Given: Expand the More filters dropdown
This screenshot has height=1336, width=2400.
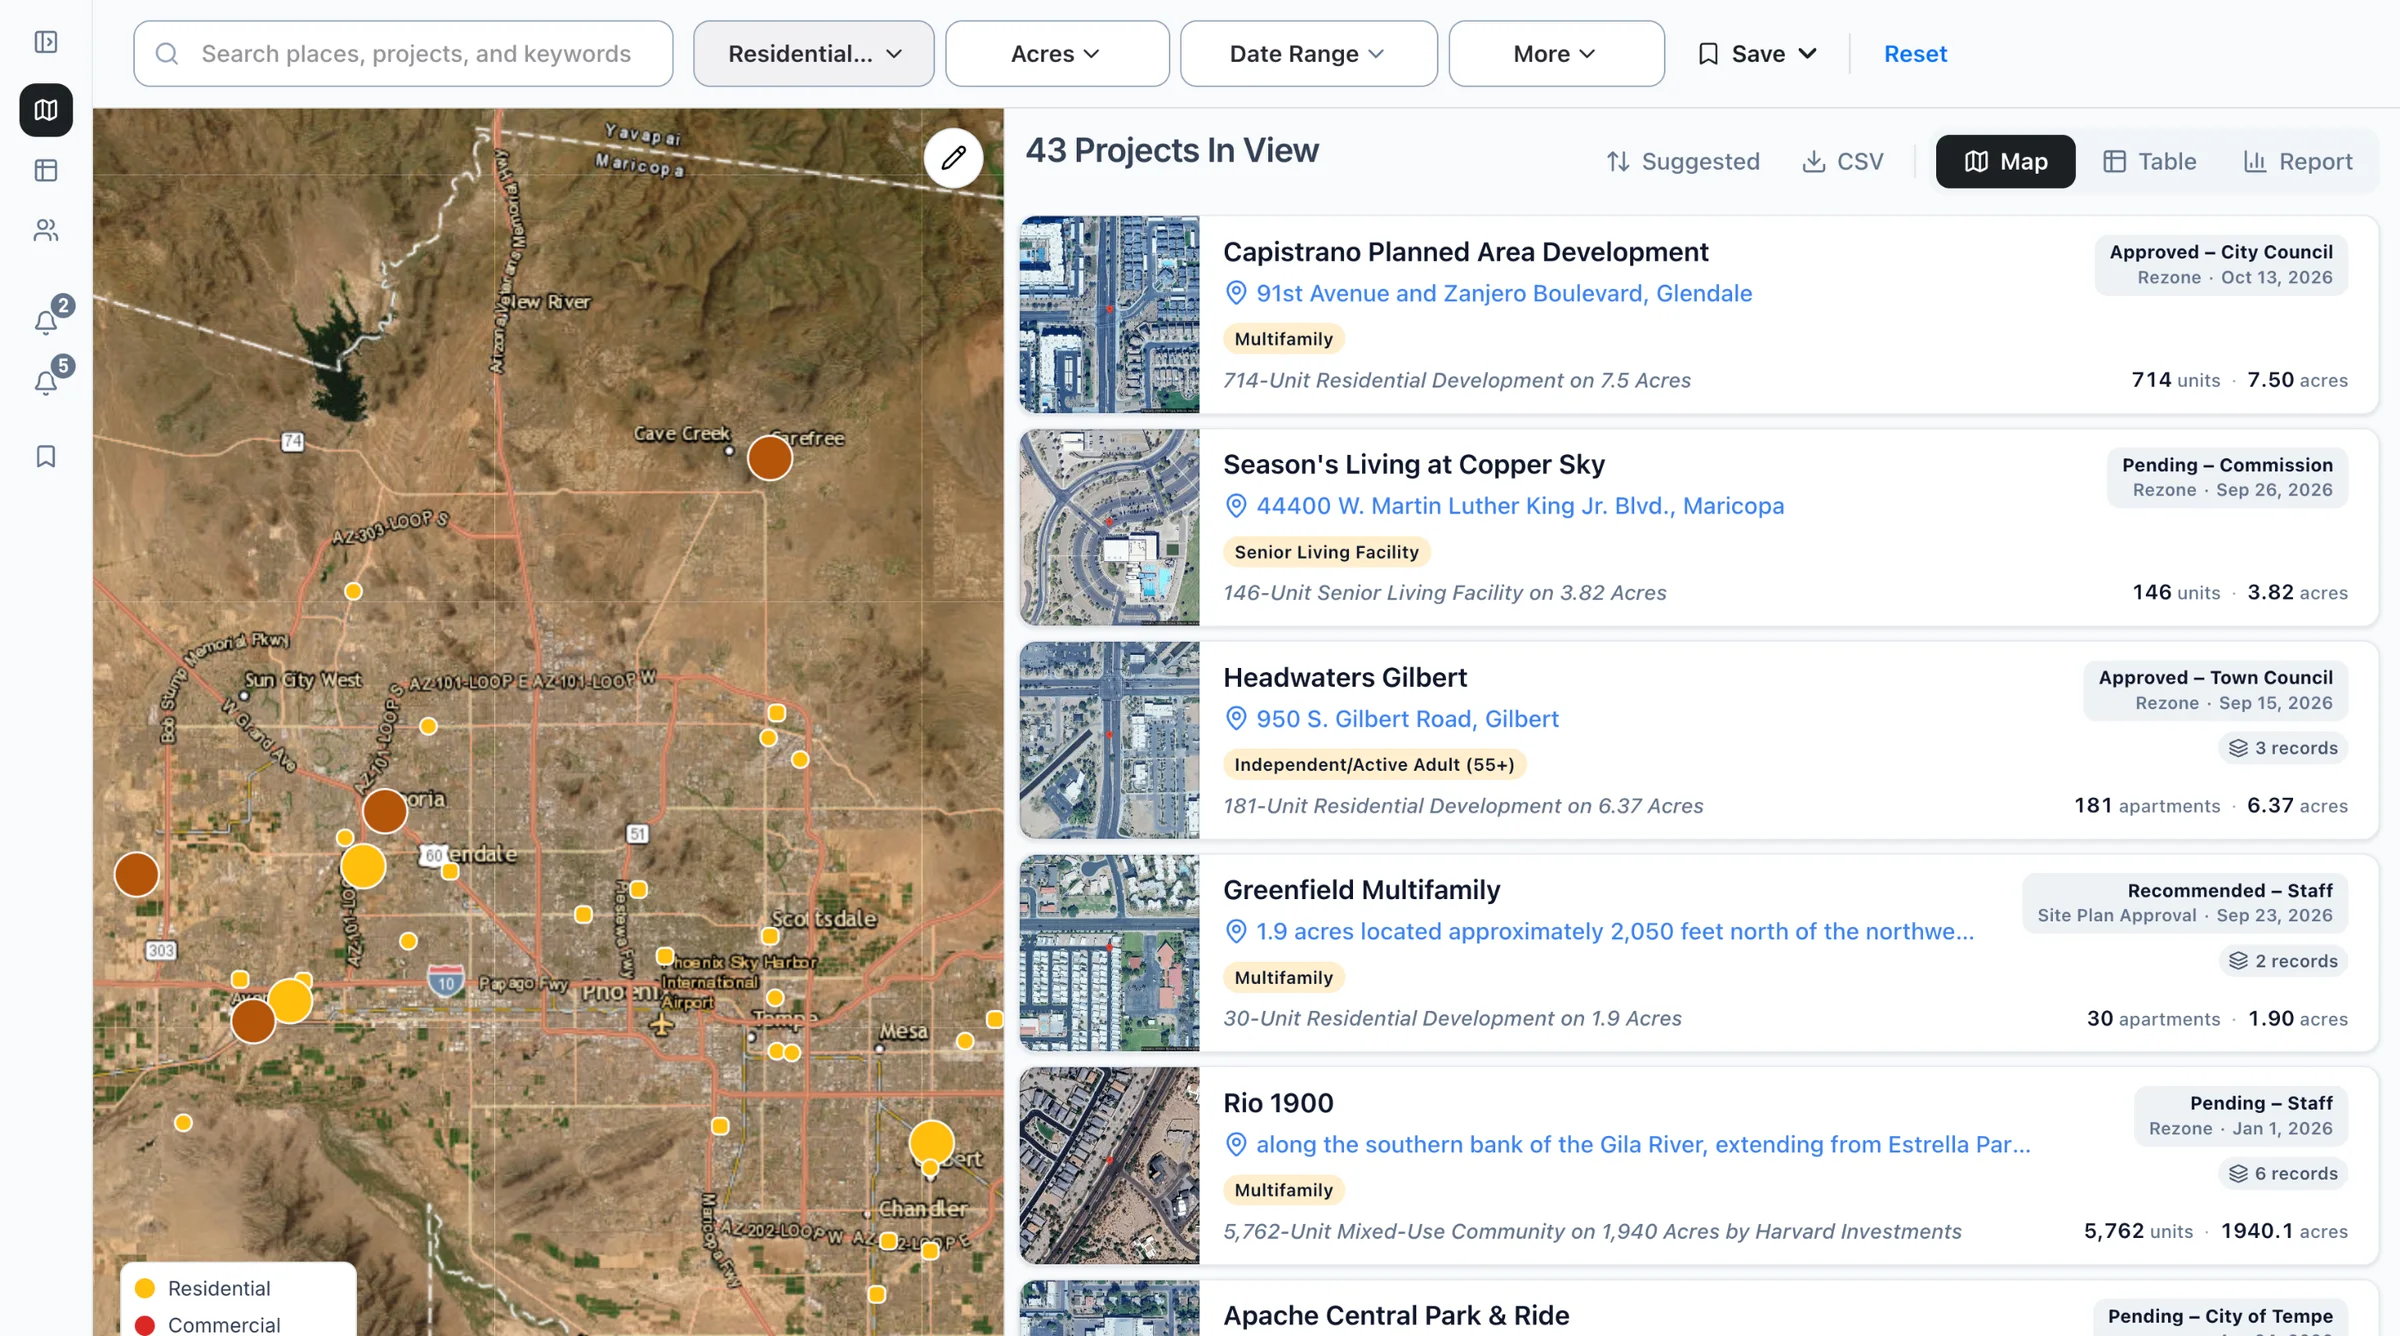Looking at the screenshot, I should pos(1556,54).
